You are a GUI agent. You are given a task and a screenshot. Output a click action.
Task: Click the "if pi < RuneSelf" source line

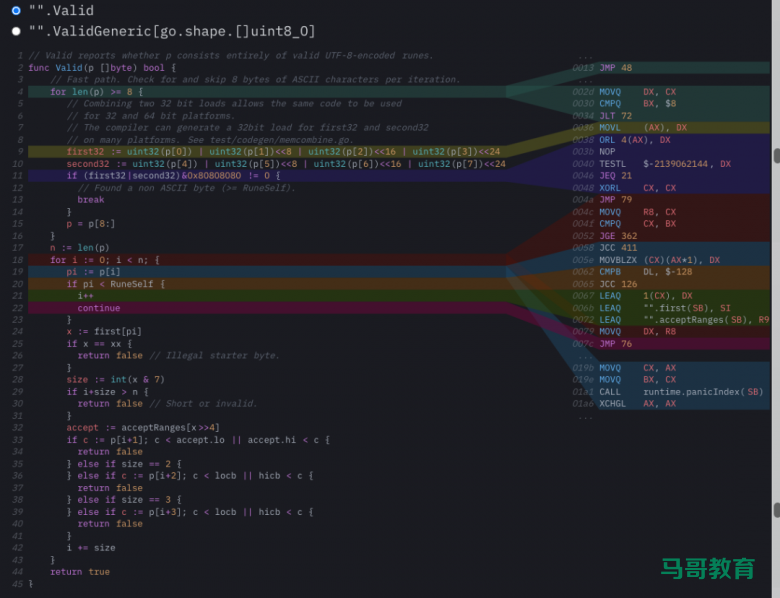pyautogui.click(x=115, y=283)
